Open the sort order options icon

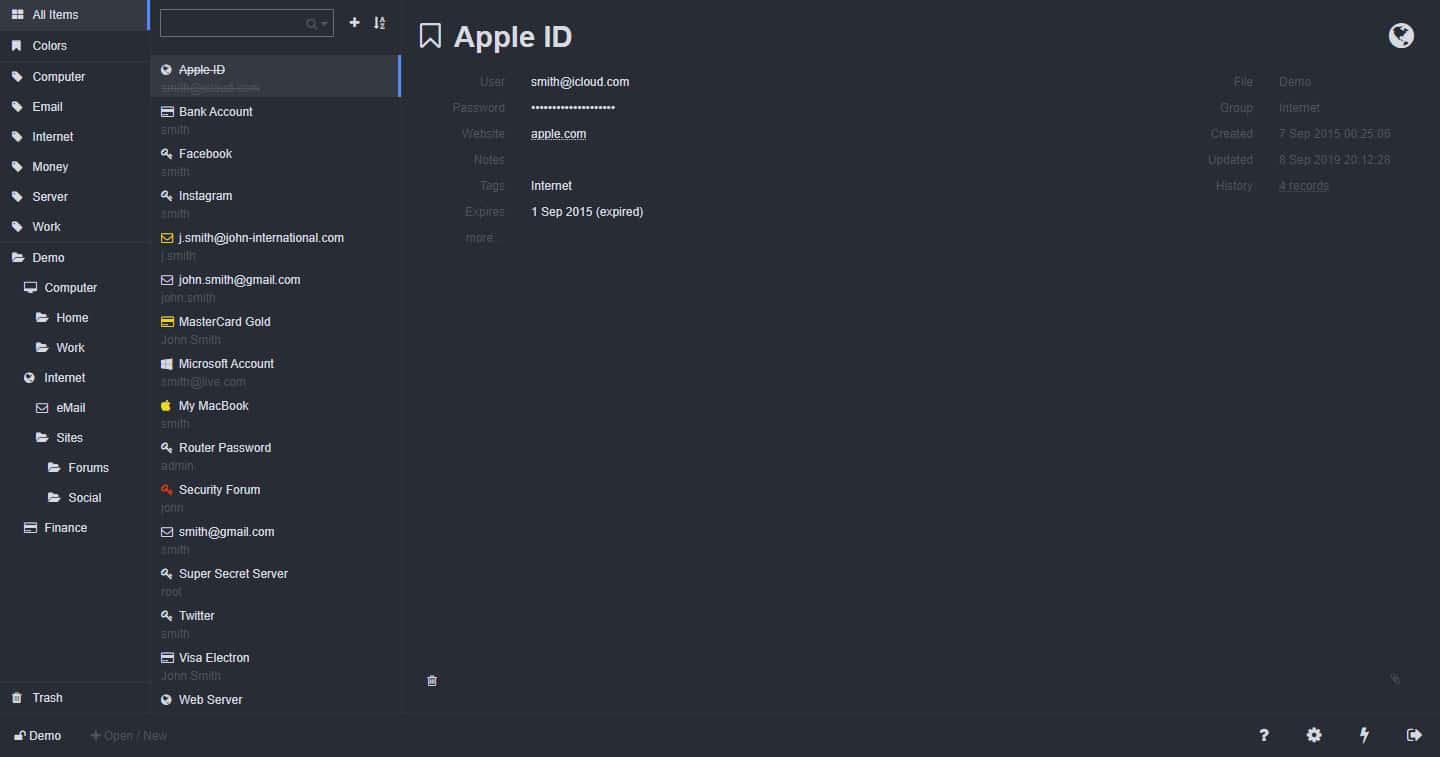point(380,22)
